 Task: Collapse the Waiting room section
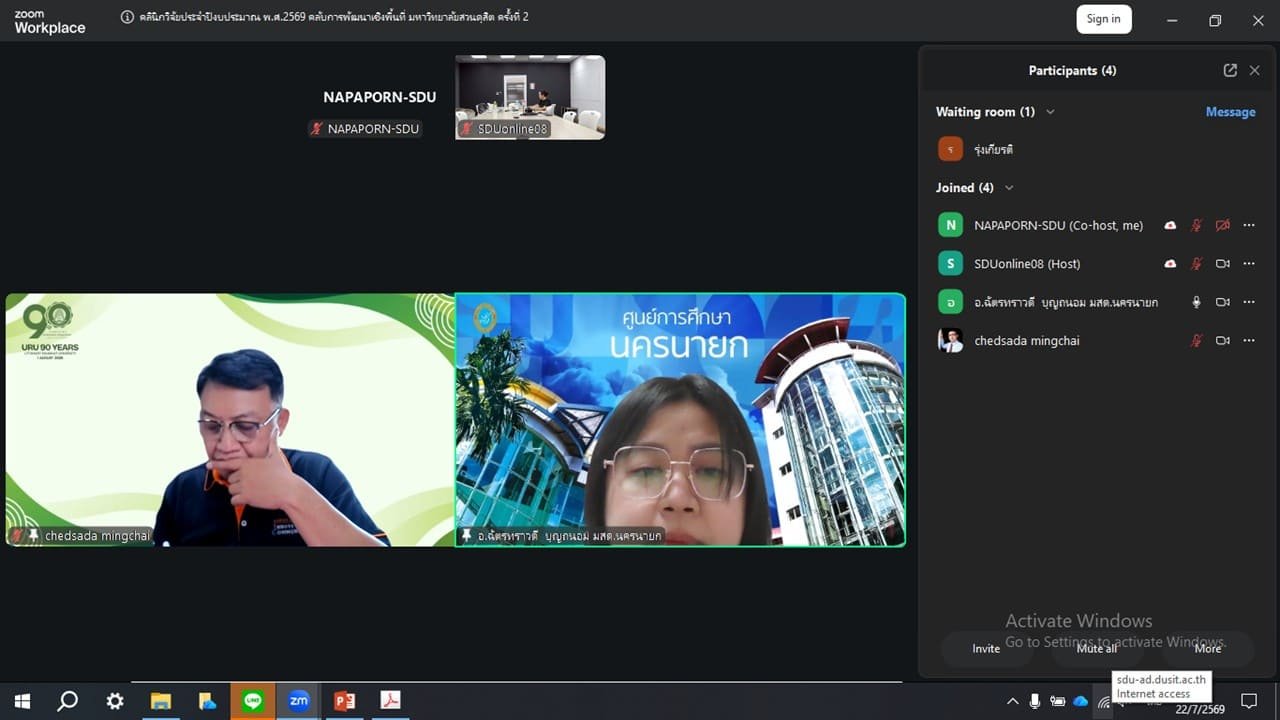pos(1050,112)
